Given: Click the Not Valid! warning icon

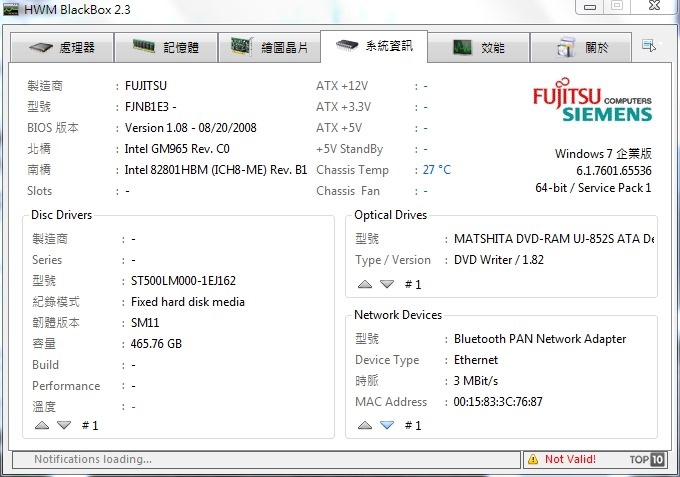Looking at the screenshot, I should pyautogui.click(x=533, y=459).
